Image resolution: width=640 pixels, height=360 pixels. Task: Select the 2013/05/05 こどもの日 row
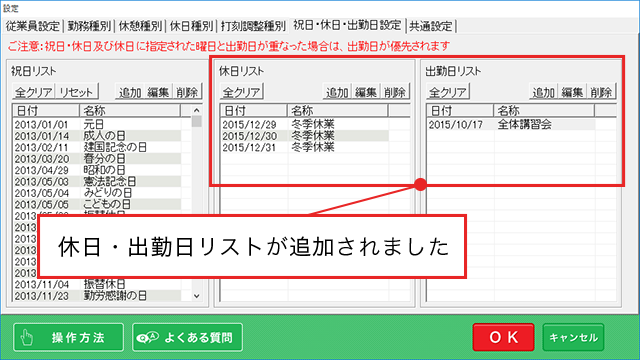97,204
